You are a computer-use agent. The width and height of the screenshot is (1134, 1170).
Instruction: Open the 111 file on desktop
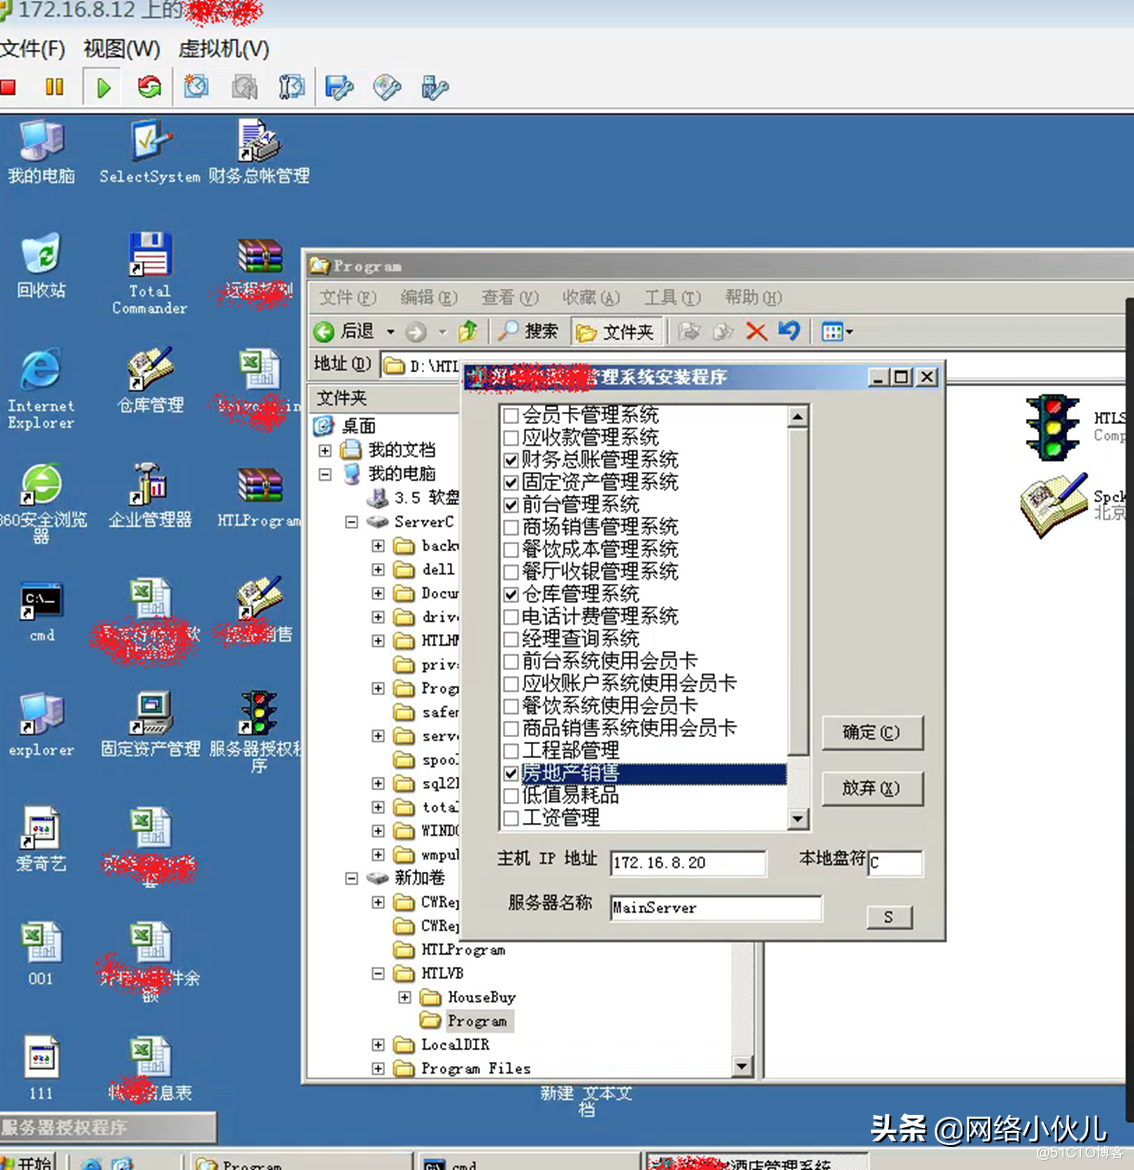[41, 1069]
